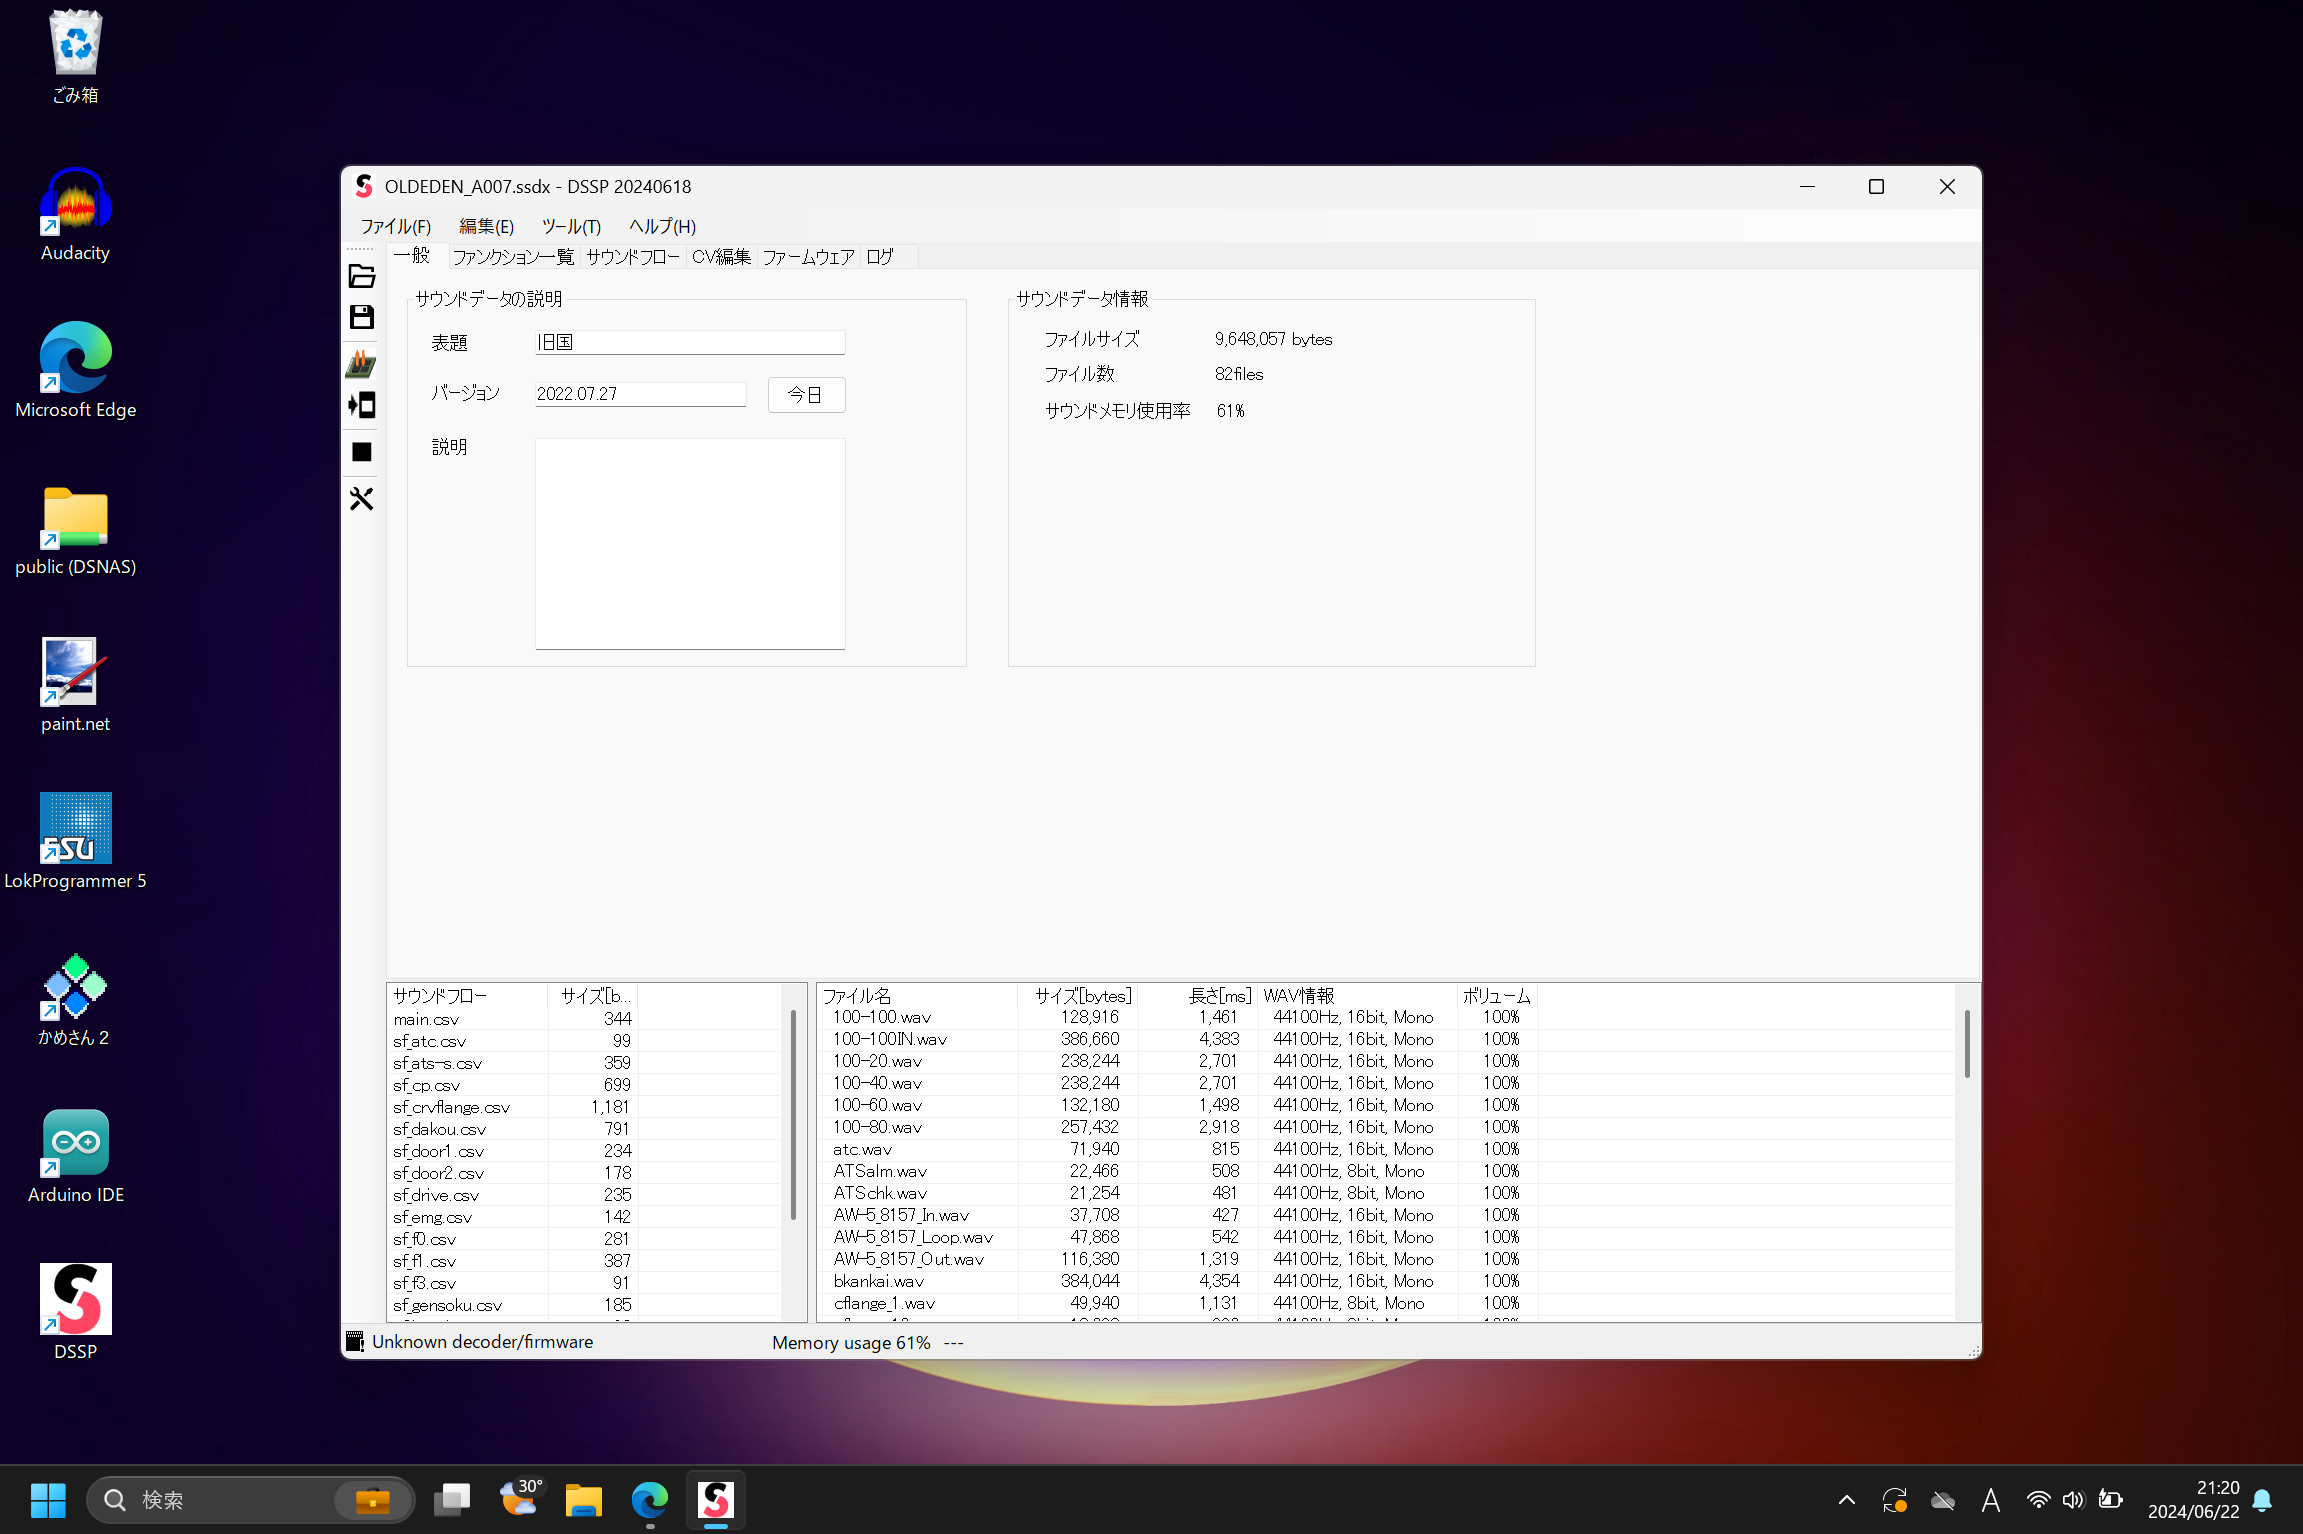Open the ファイル(F) menu
This screenshot has width=2303, height=1534.
click(395, 227)
